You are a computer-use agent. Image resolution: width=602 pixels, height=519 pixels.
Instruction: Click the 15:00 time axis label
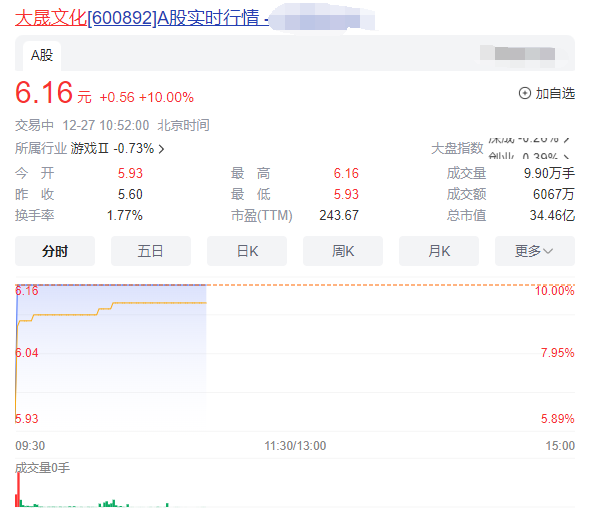560,446
